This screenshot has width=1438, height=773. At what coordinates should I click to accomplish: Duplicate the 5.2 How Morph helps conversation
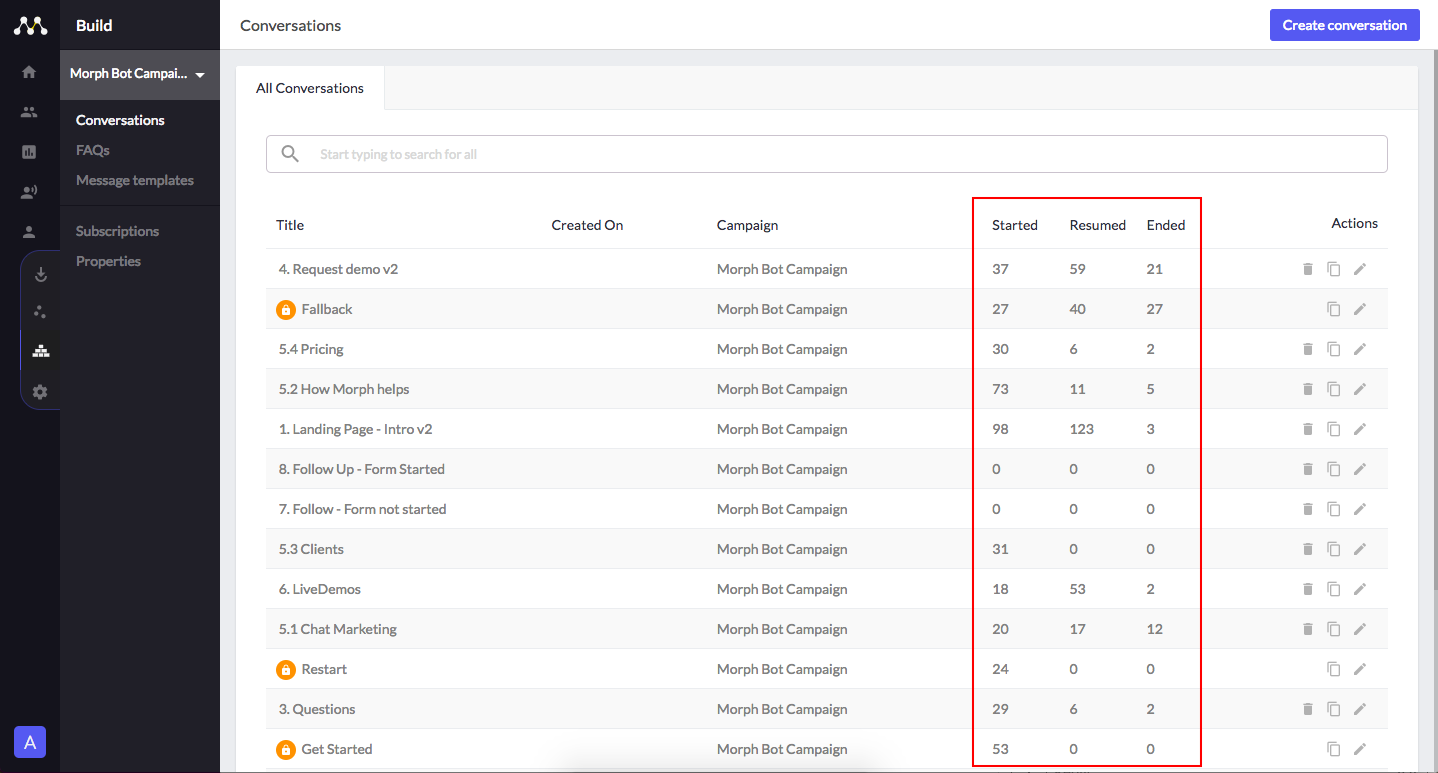coord(1333,389)
